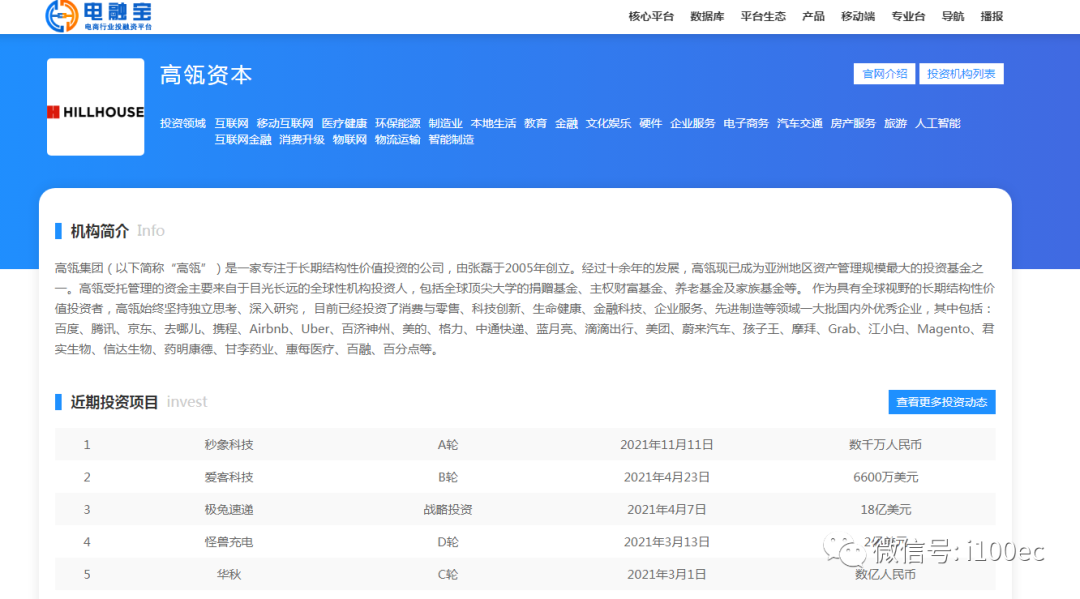Select the 移动互联网 tag
The image size is (1080, 599).
(x=284, y=123)
